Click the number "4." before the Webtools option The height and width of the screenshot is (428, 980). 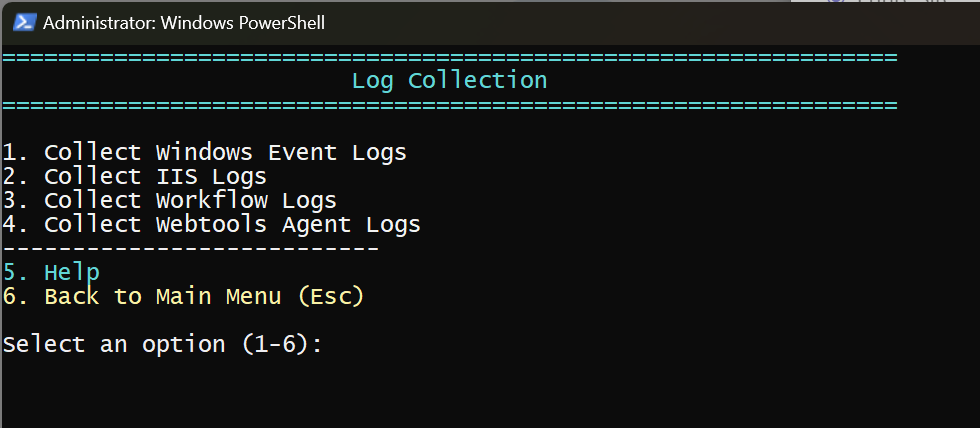16,224
